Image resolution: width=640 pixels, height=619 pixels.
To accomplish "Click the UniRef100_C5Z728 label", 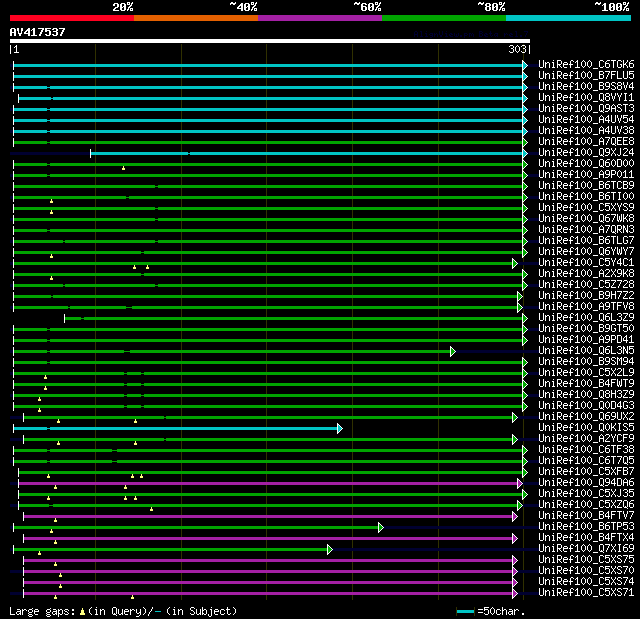I will point(586,285).
